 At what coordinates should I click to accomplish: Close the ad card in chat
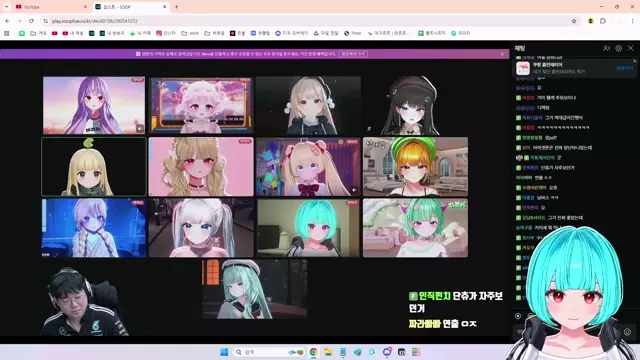(x=634, y=61)
